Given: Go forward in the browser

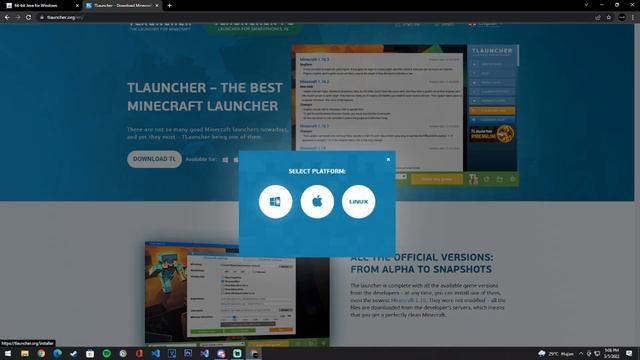Looking at the screenshot, I should 18,17.
